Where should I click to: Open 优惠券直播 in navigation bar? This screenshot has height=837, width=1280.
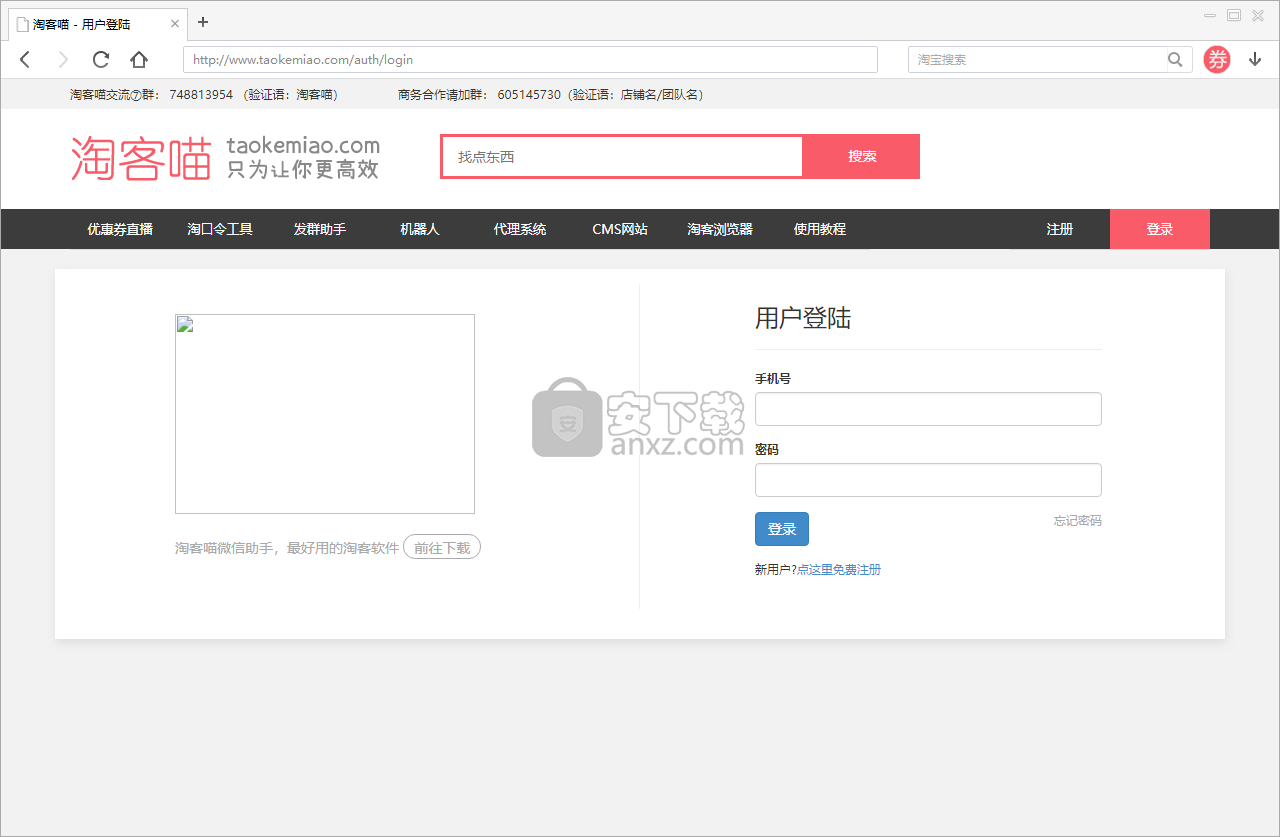120,229
